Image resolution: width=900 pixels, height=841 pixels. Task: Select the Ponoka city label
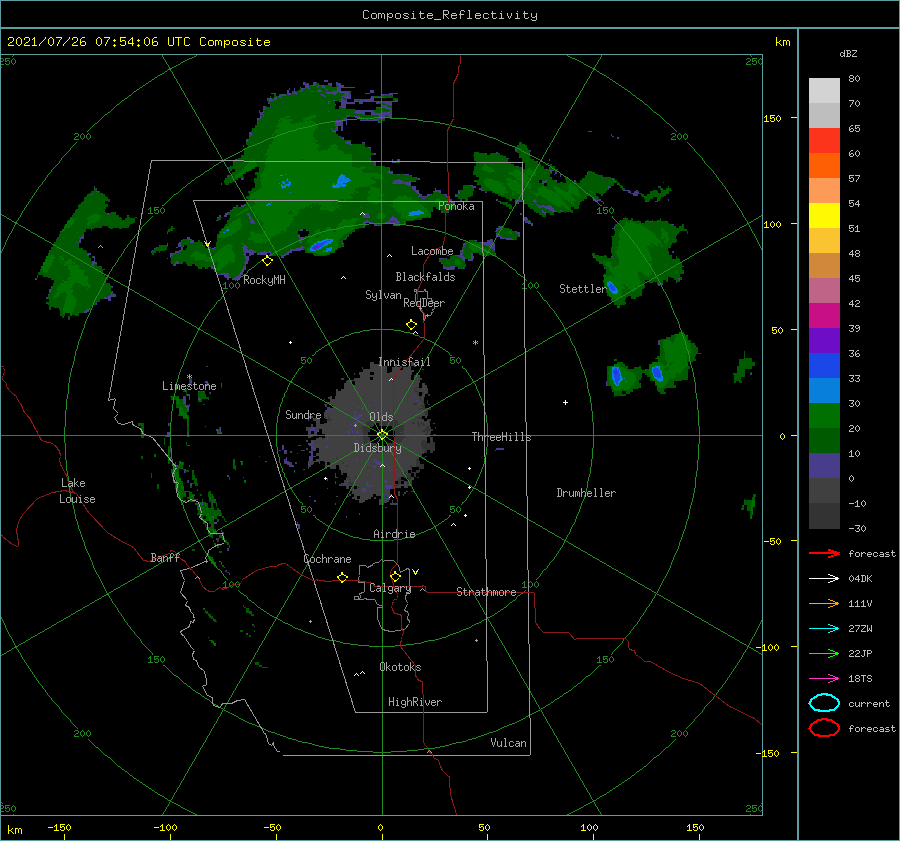[x=456, y=206]
